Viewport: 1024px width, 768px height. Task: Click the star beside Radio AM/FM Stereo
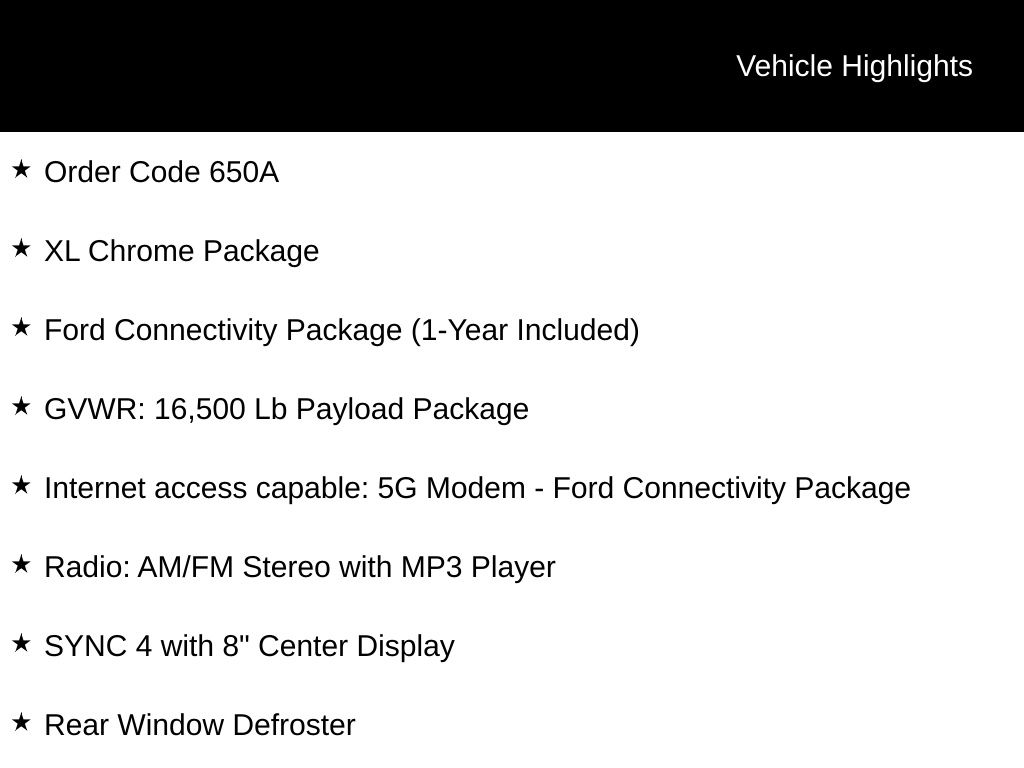21,565
